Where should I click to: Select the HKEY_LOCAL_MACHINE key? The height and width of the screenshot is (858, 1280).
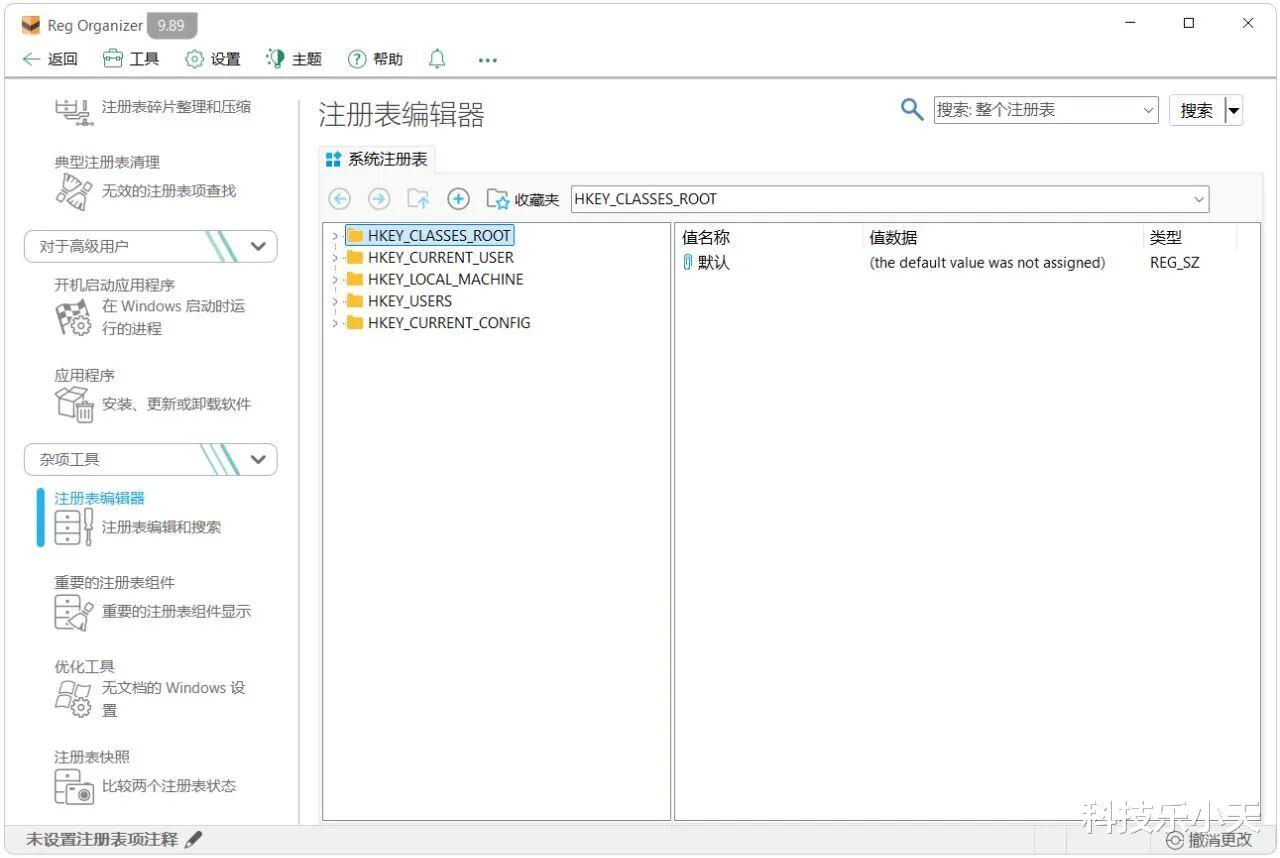click(446, 279)
